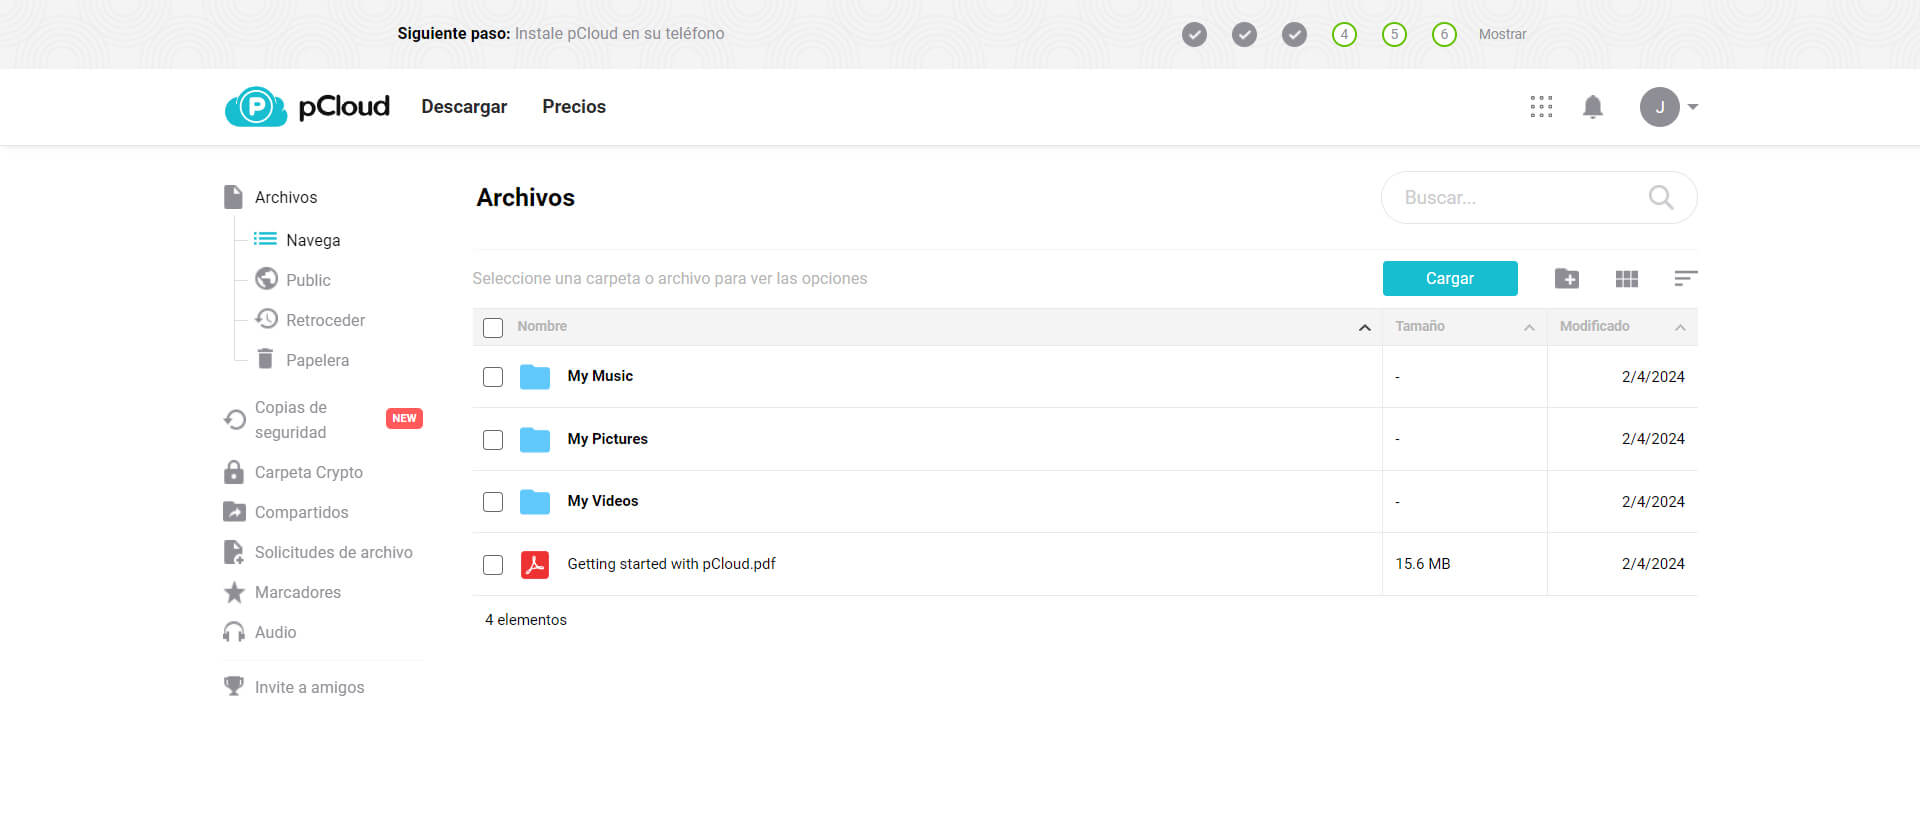The image size is (1920, 823).
Task: Click completed step three checkmark
Action: coord(1294,35)
